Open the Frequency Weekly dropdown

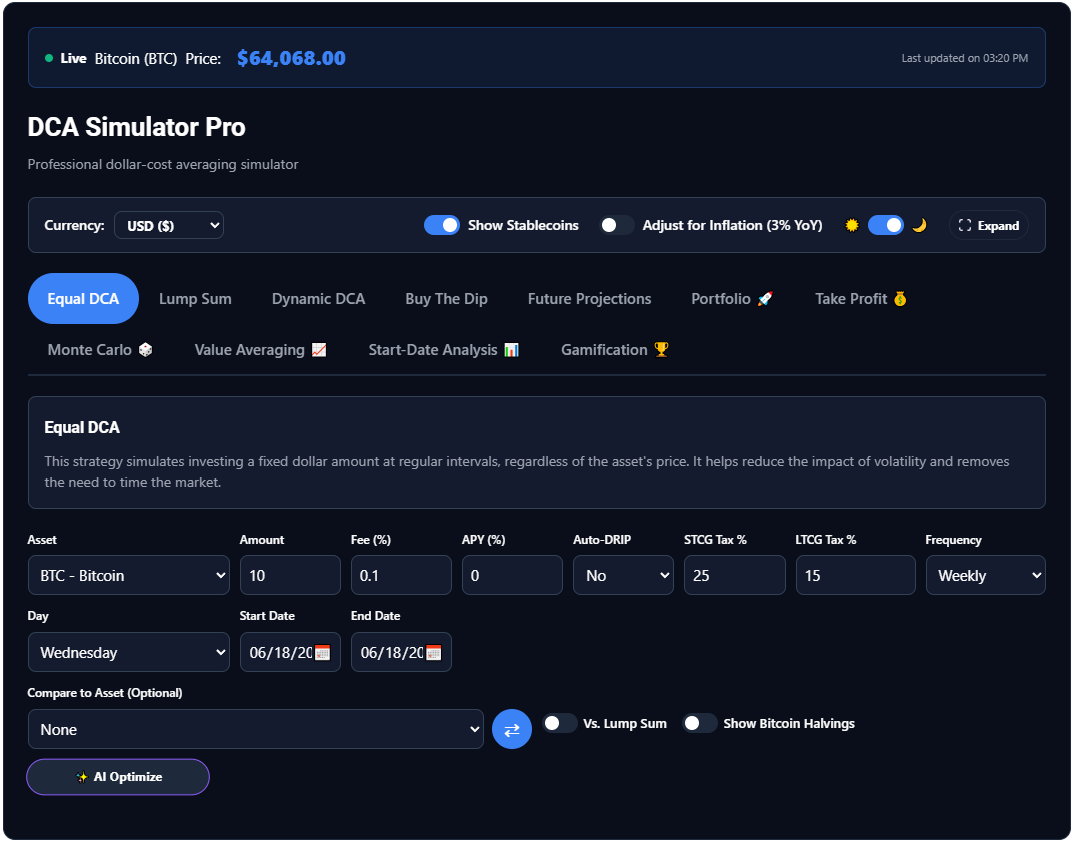[x=985, y=575]
